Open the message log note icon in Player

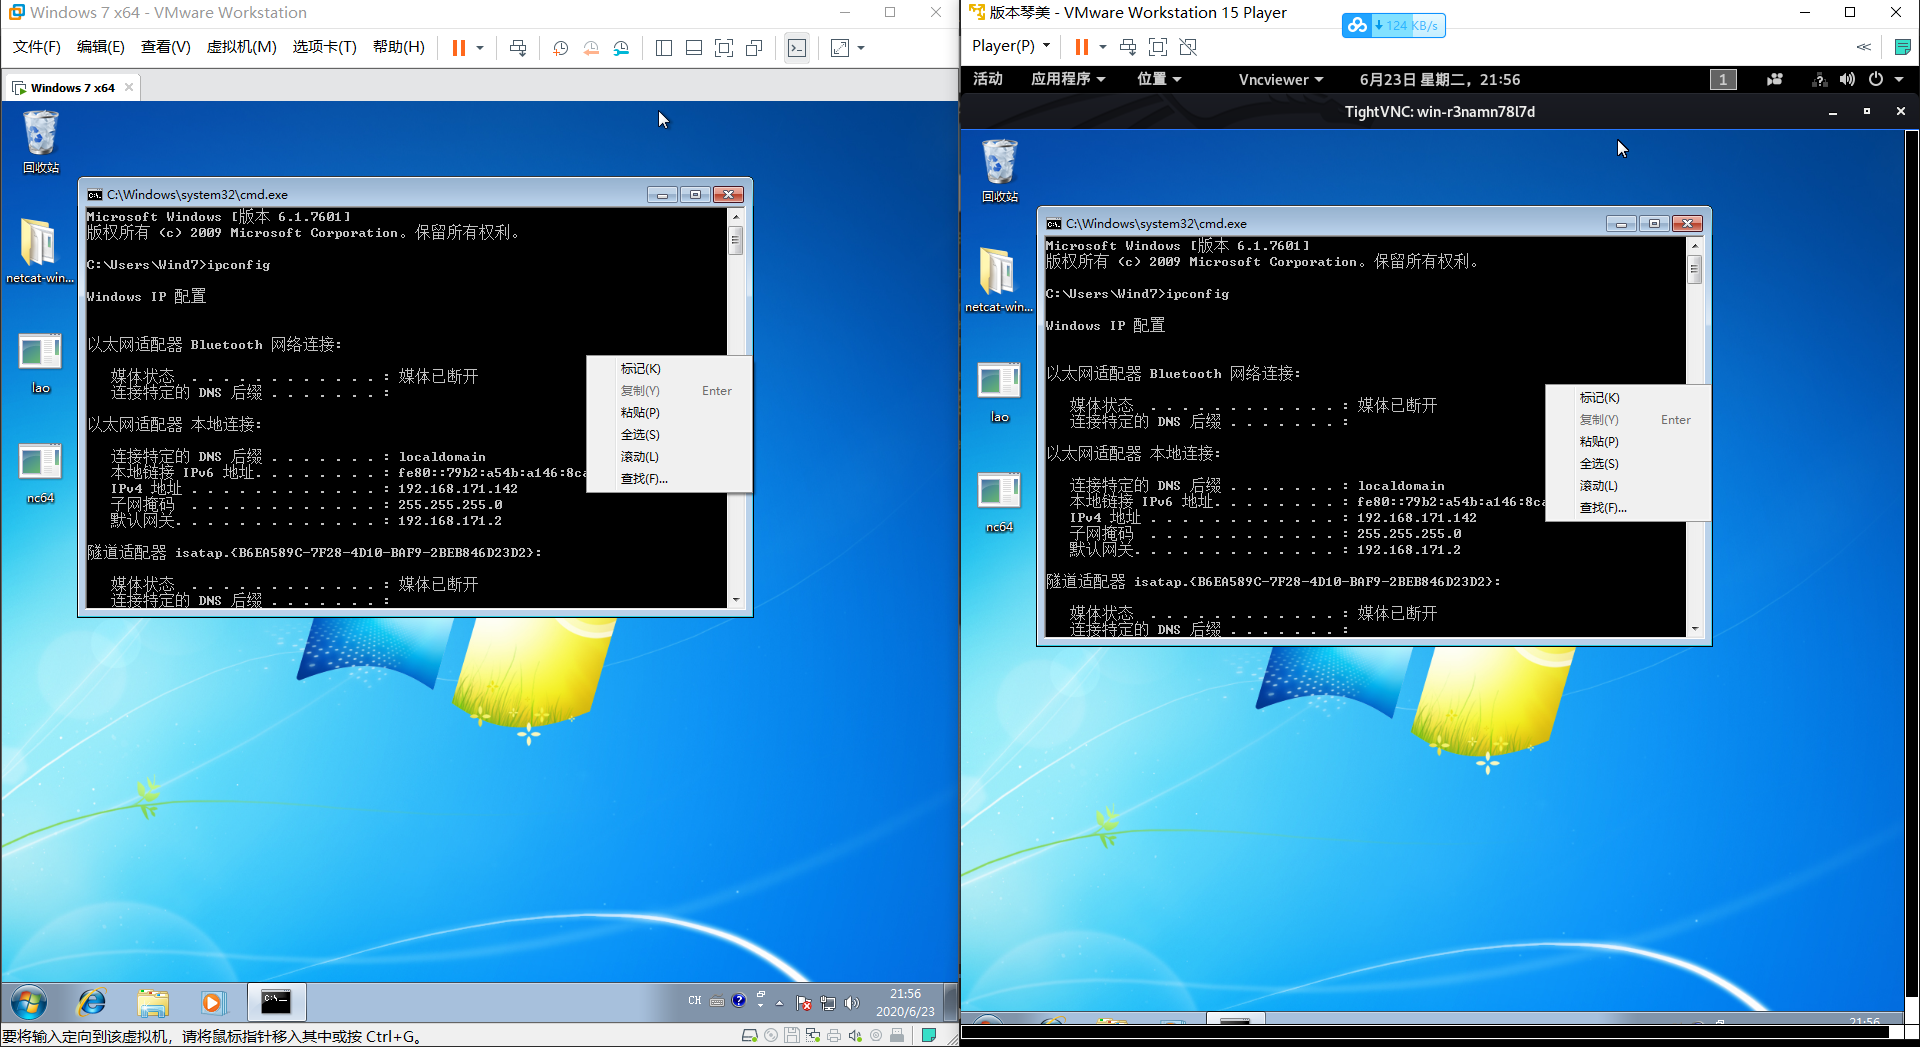click(x=1903, y=47)
